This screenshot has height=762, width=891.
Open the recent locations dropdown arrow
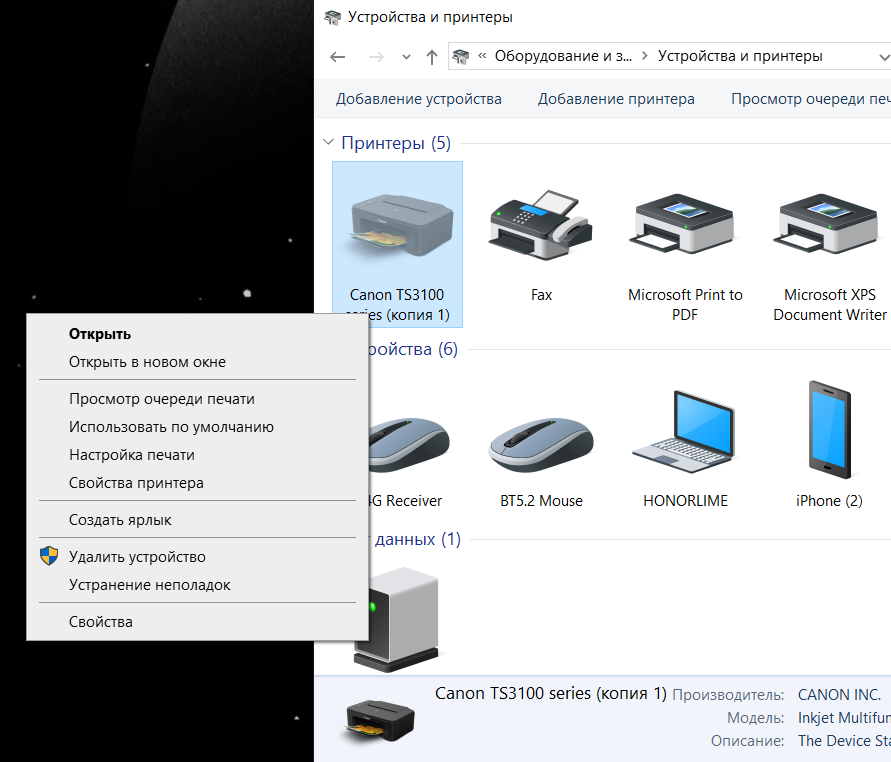(x=406, y=57)
